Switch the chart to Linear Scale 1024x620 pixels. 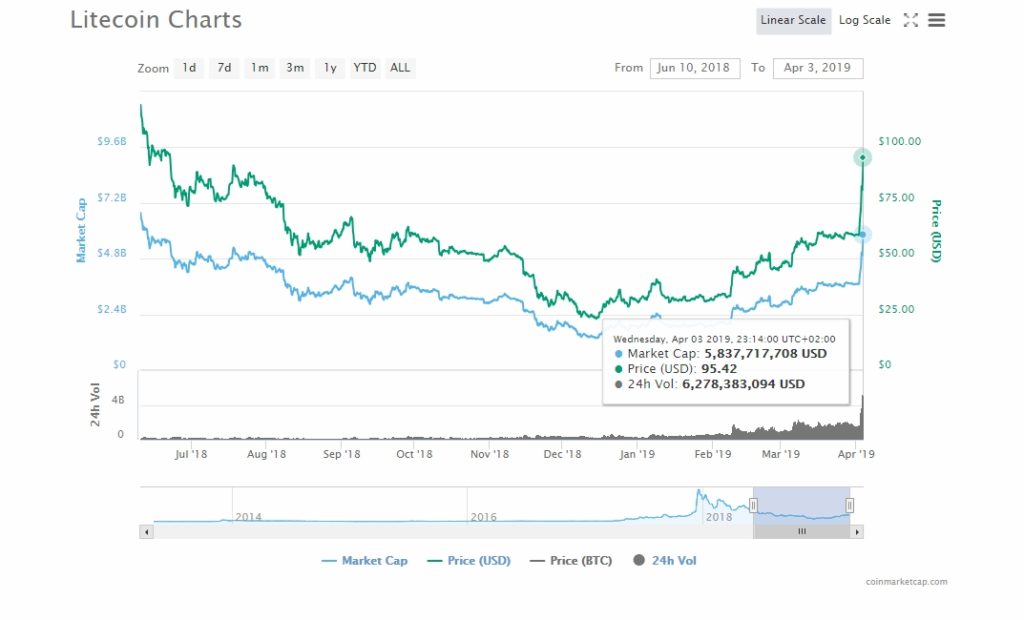[x=793, y=19]
